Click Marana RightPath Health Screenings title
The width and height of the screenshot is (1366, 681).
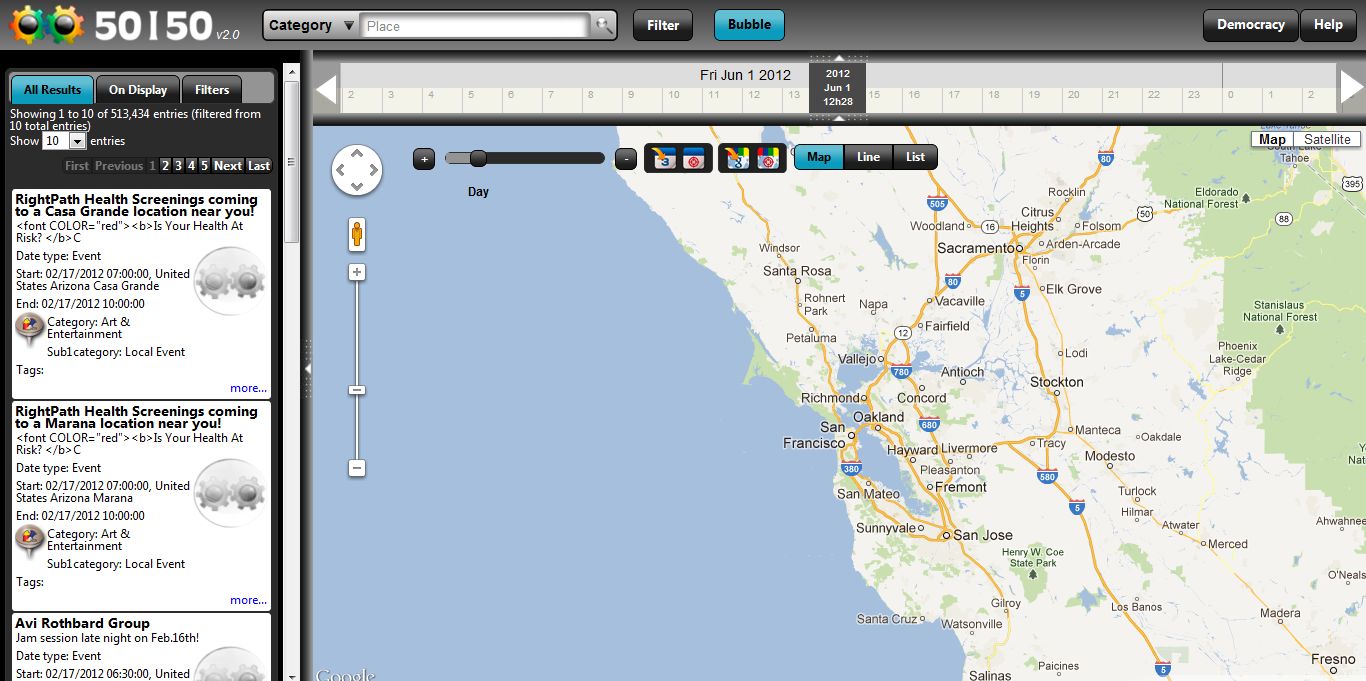[x=136, y=417]
